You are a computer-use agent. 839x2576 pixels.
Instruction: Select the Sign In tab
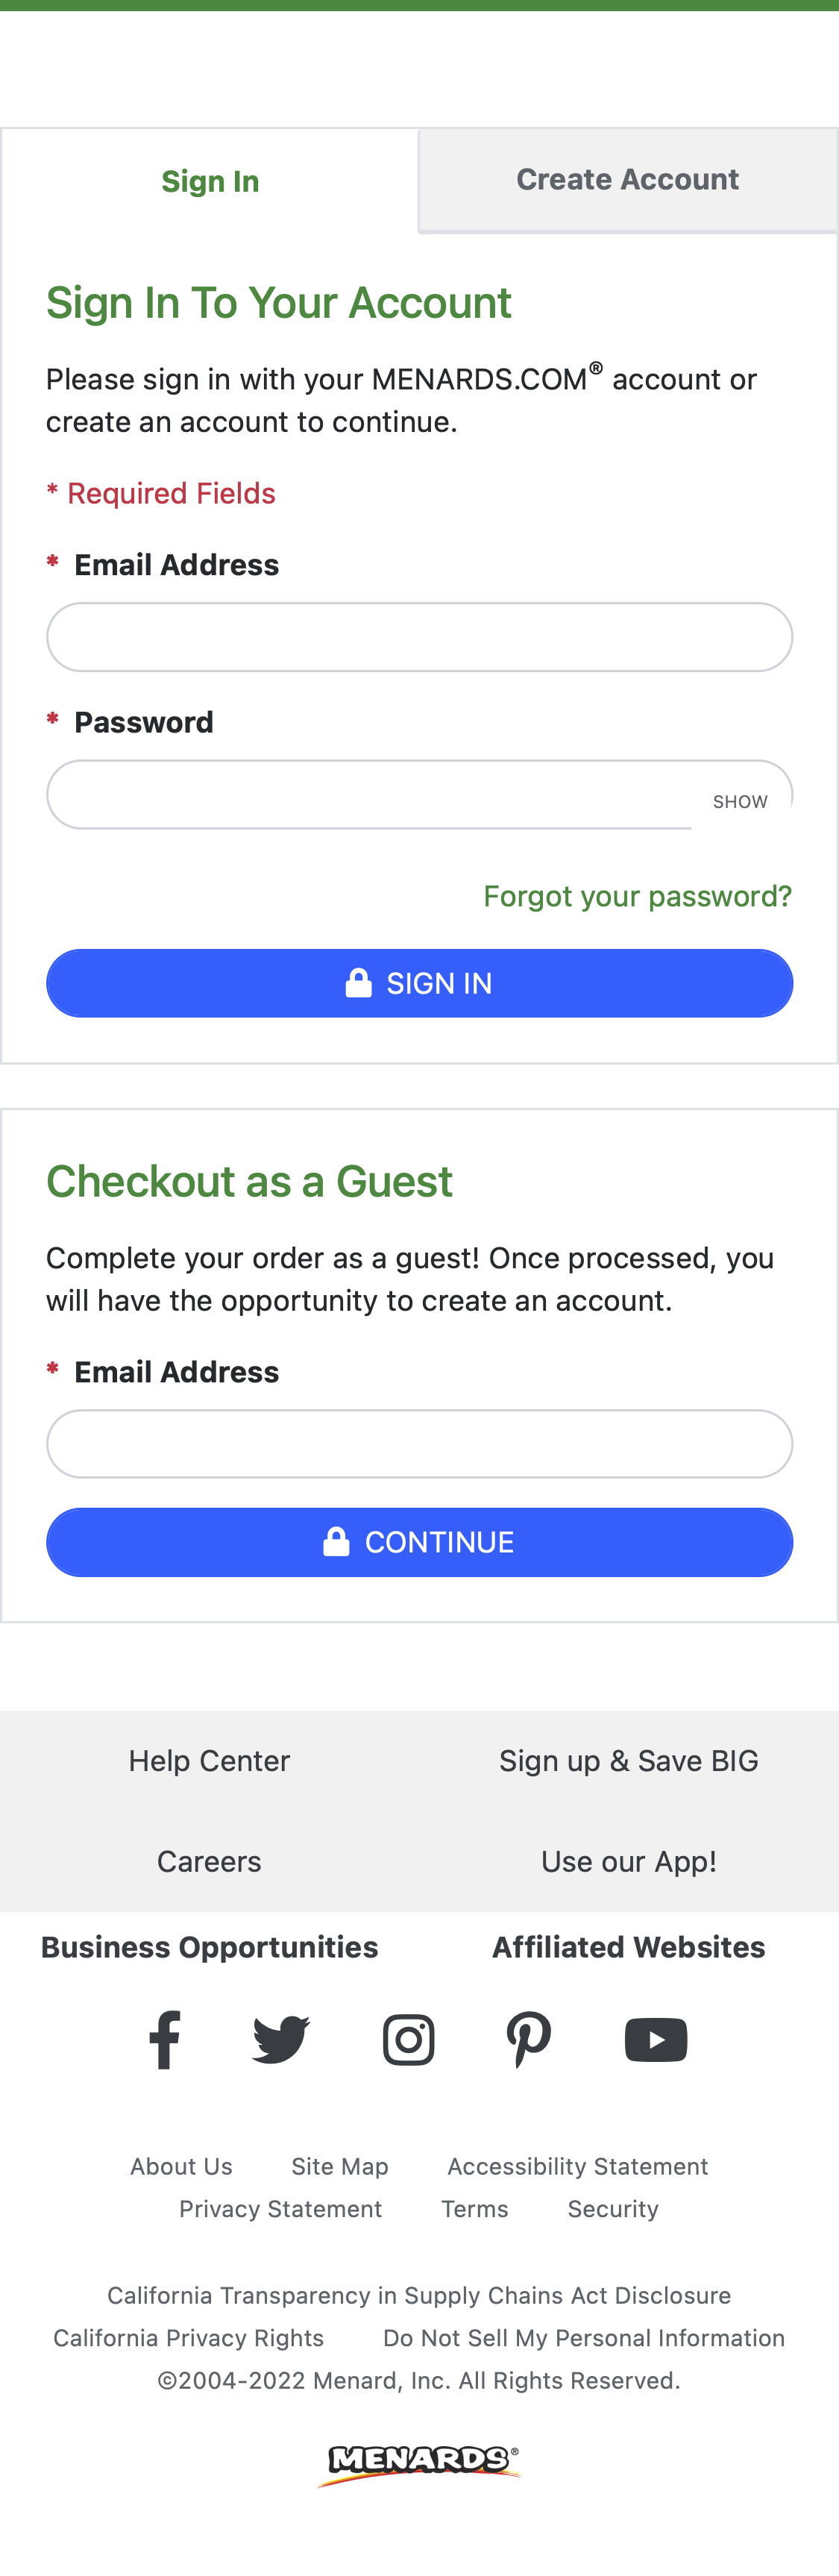pyautogui.click(x=210, y=181)
